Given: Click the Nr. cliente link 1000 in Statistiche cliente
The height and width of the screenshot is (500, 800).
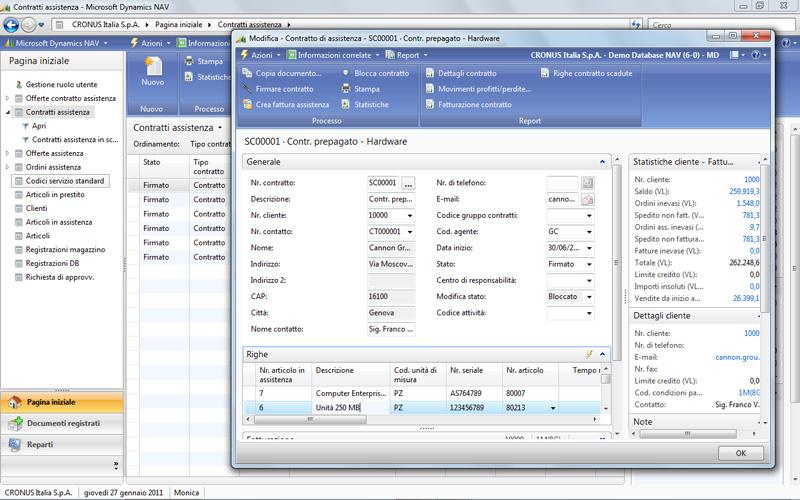Looking at the screenshot, I should pos(751,180).
